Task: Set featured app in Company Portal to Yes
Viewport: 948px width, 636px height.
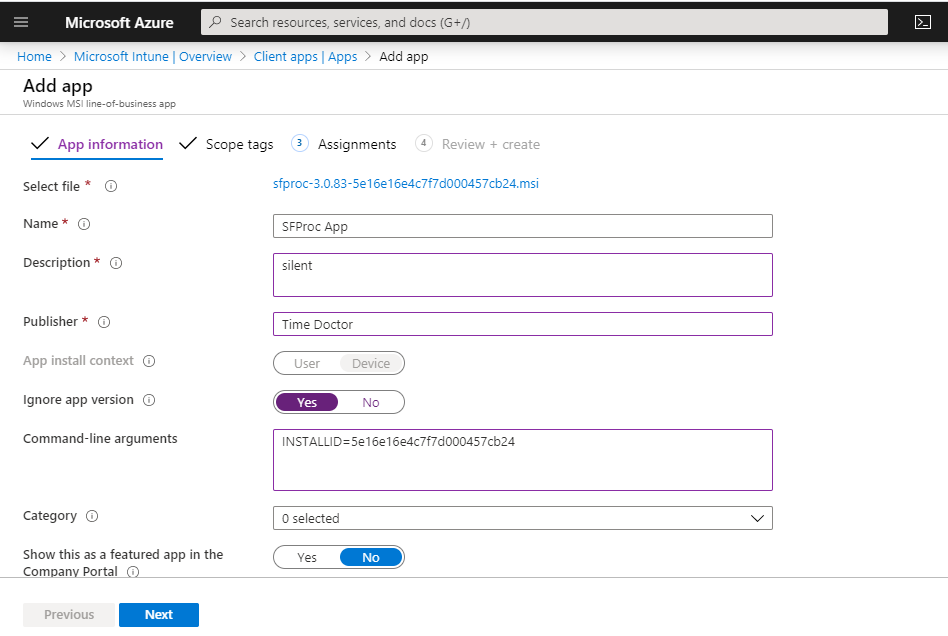Action: click(x=307, y=557)
